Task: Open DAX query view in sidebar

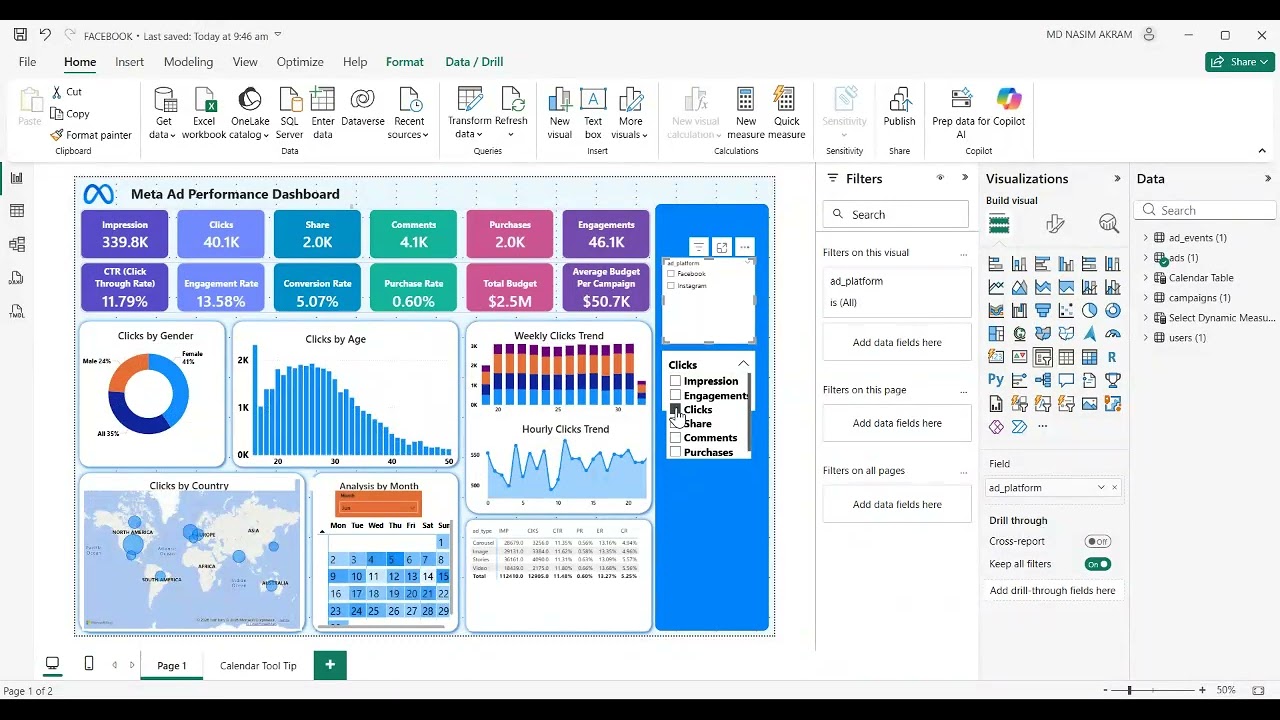Action: pos(16,278)
